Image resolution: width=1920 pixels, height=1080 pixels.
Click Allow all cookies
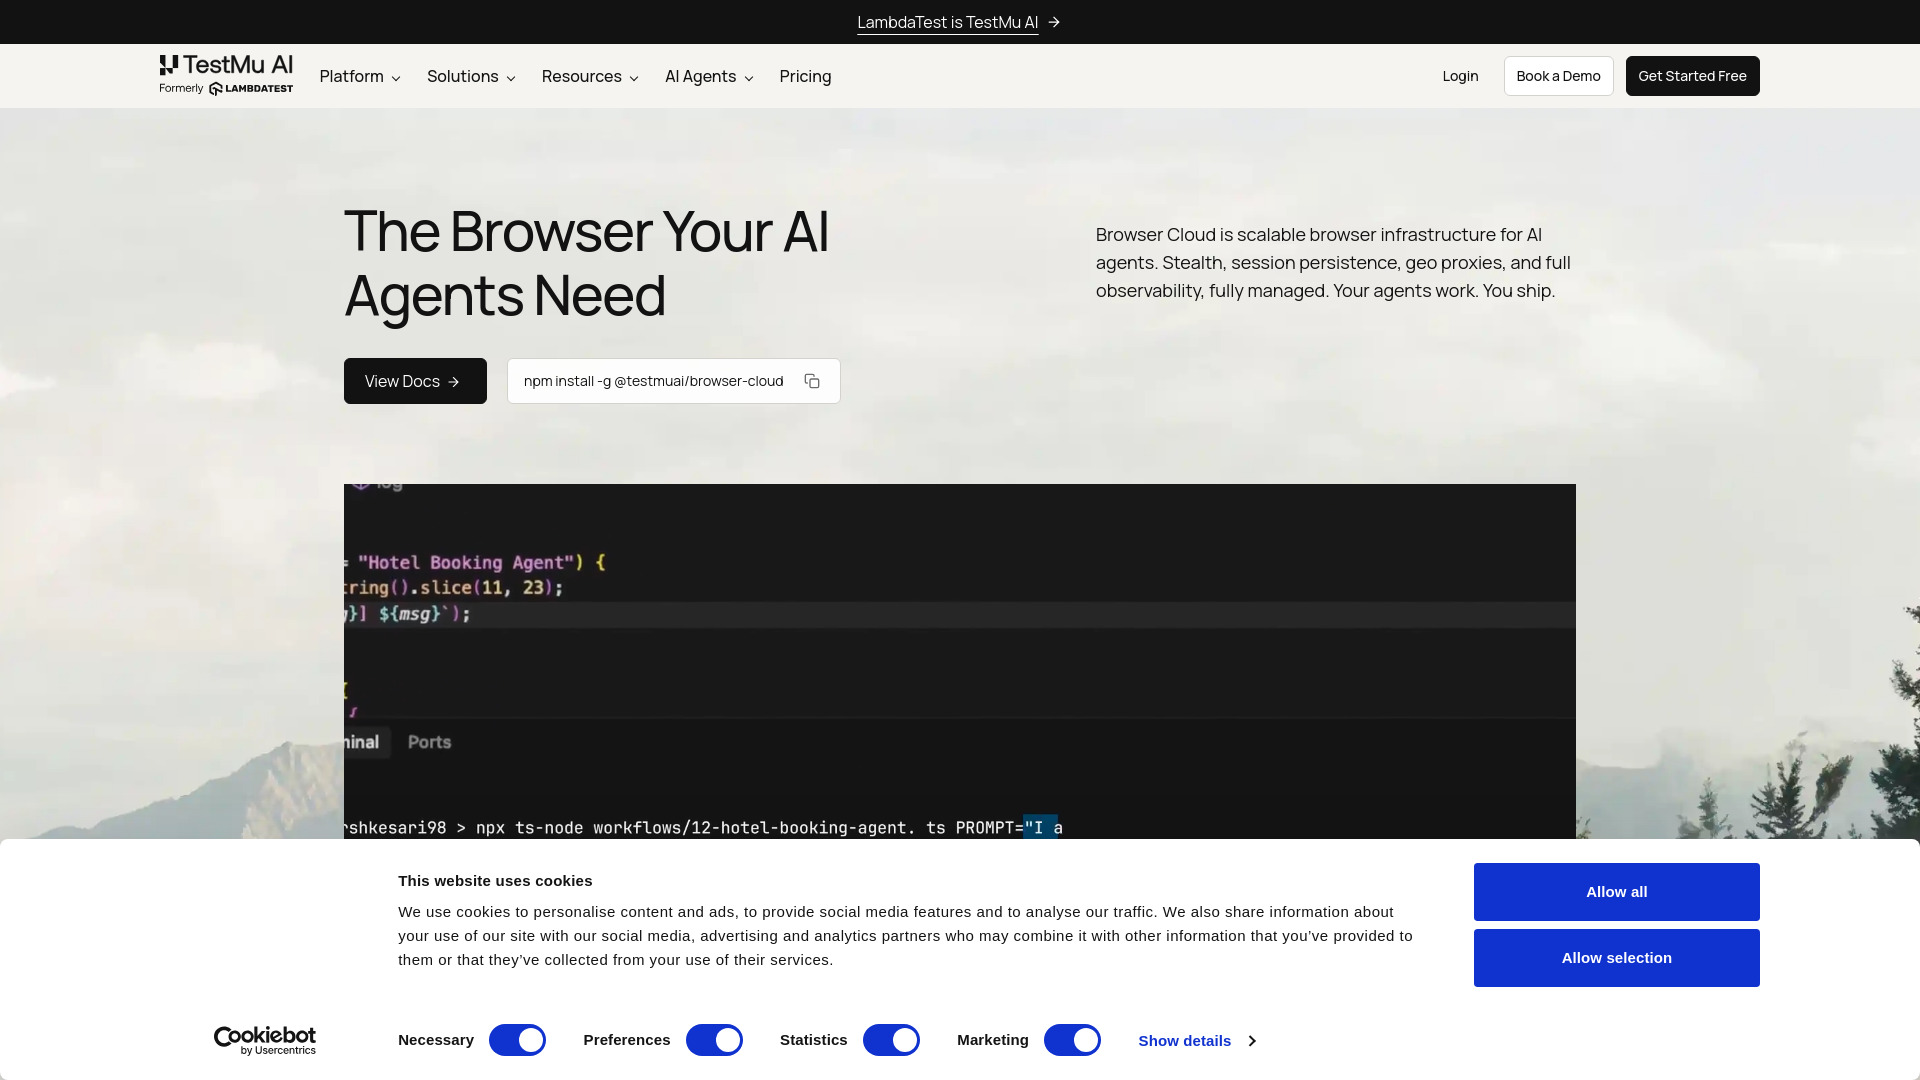[x=1616, y=892]
